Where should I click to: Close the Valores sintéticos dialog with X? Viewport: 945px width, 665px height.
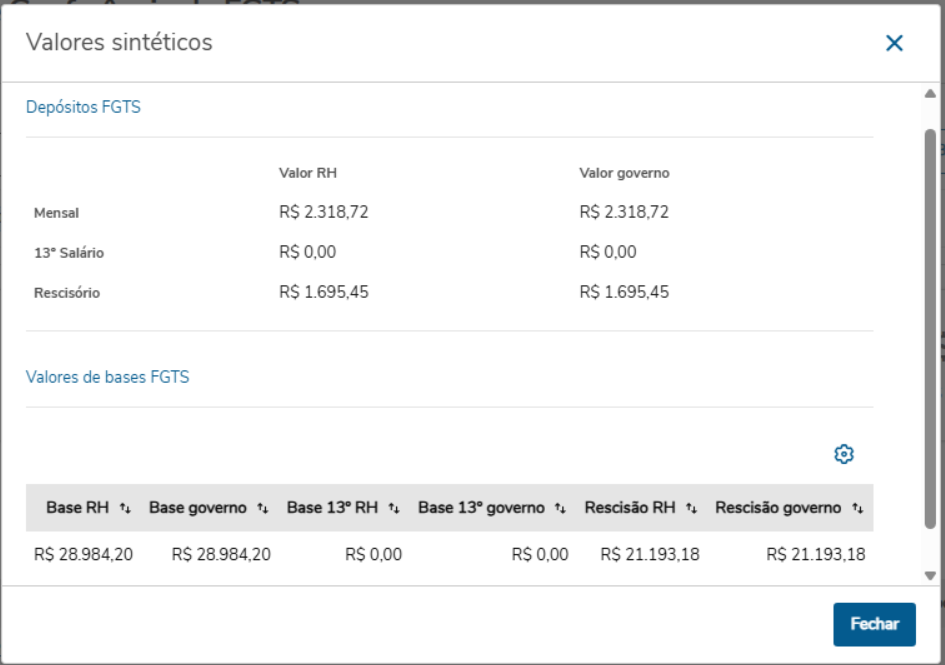click(x=894, y=43)
